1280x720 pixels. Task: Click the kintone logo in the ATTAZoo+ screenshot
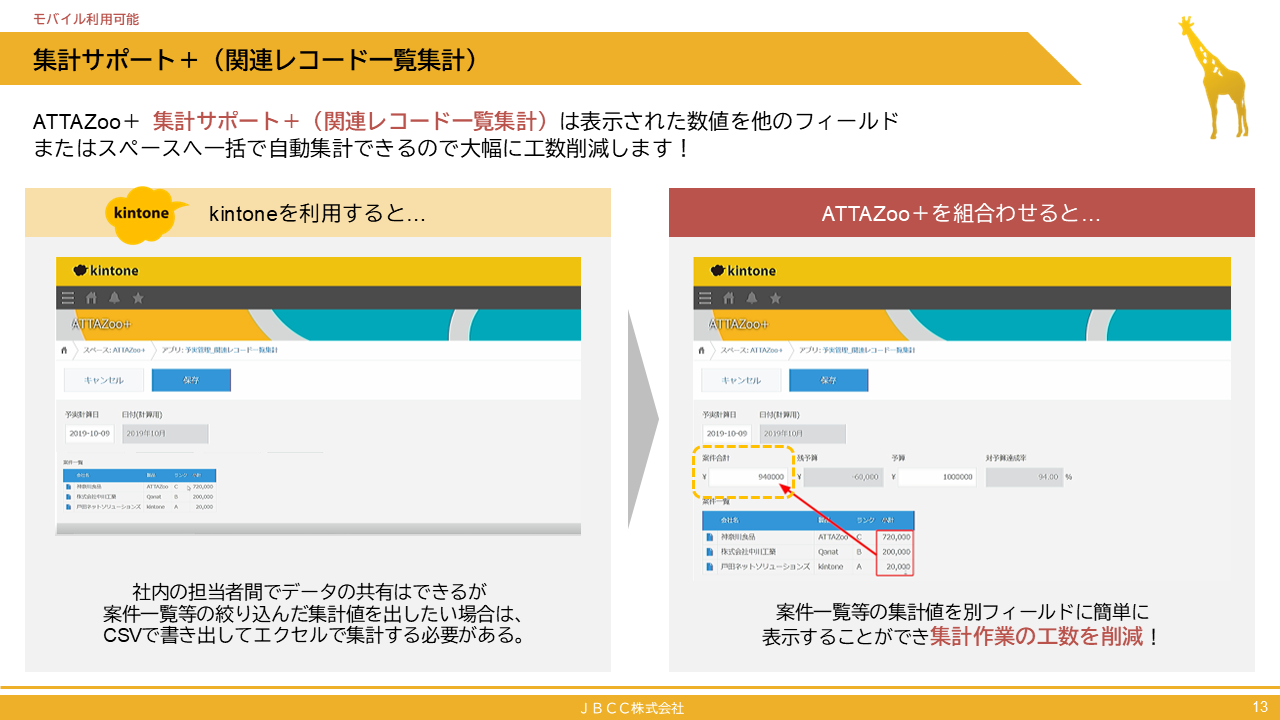(745, 270)
